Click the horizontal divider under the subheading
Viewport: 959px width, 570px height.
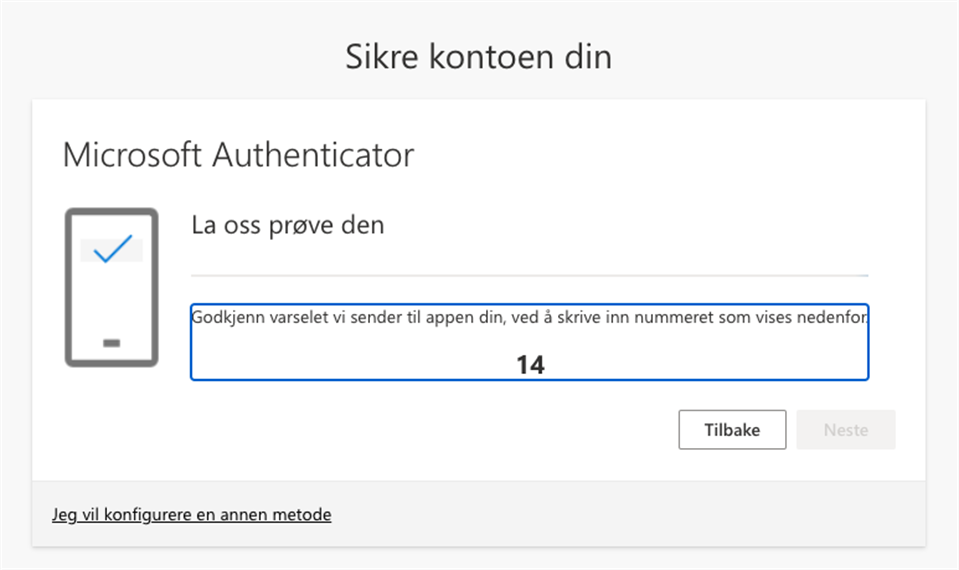point(529,274)
